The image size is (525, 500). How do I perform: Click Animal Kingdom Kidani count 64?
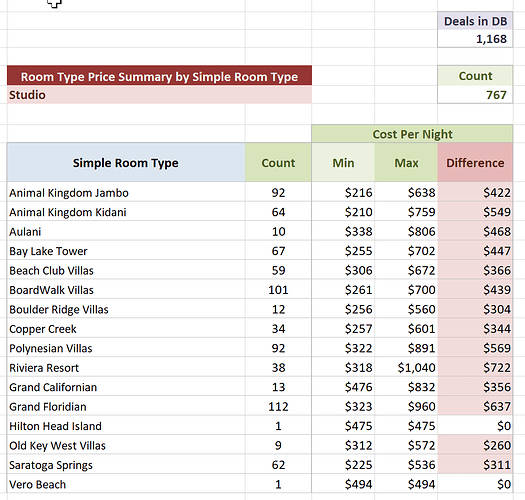(x=278, y=212)
